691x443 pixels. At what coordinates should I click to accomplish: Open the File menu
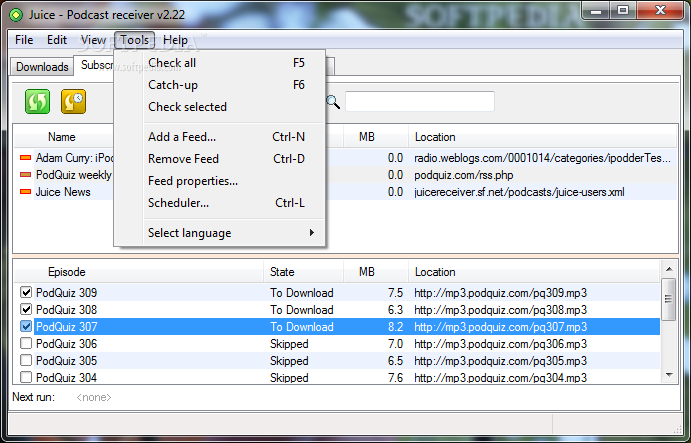(24, 40)
